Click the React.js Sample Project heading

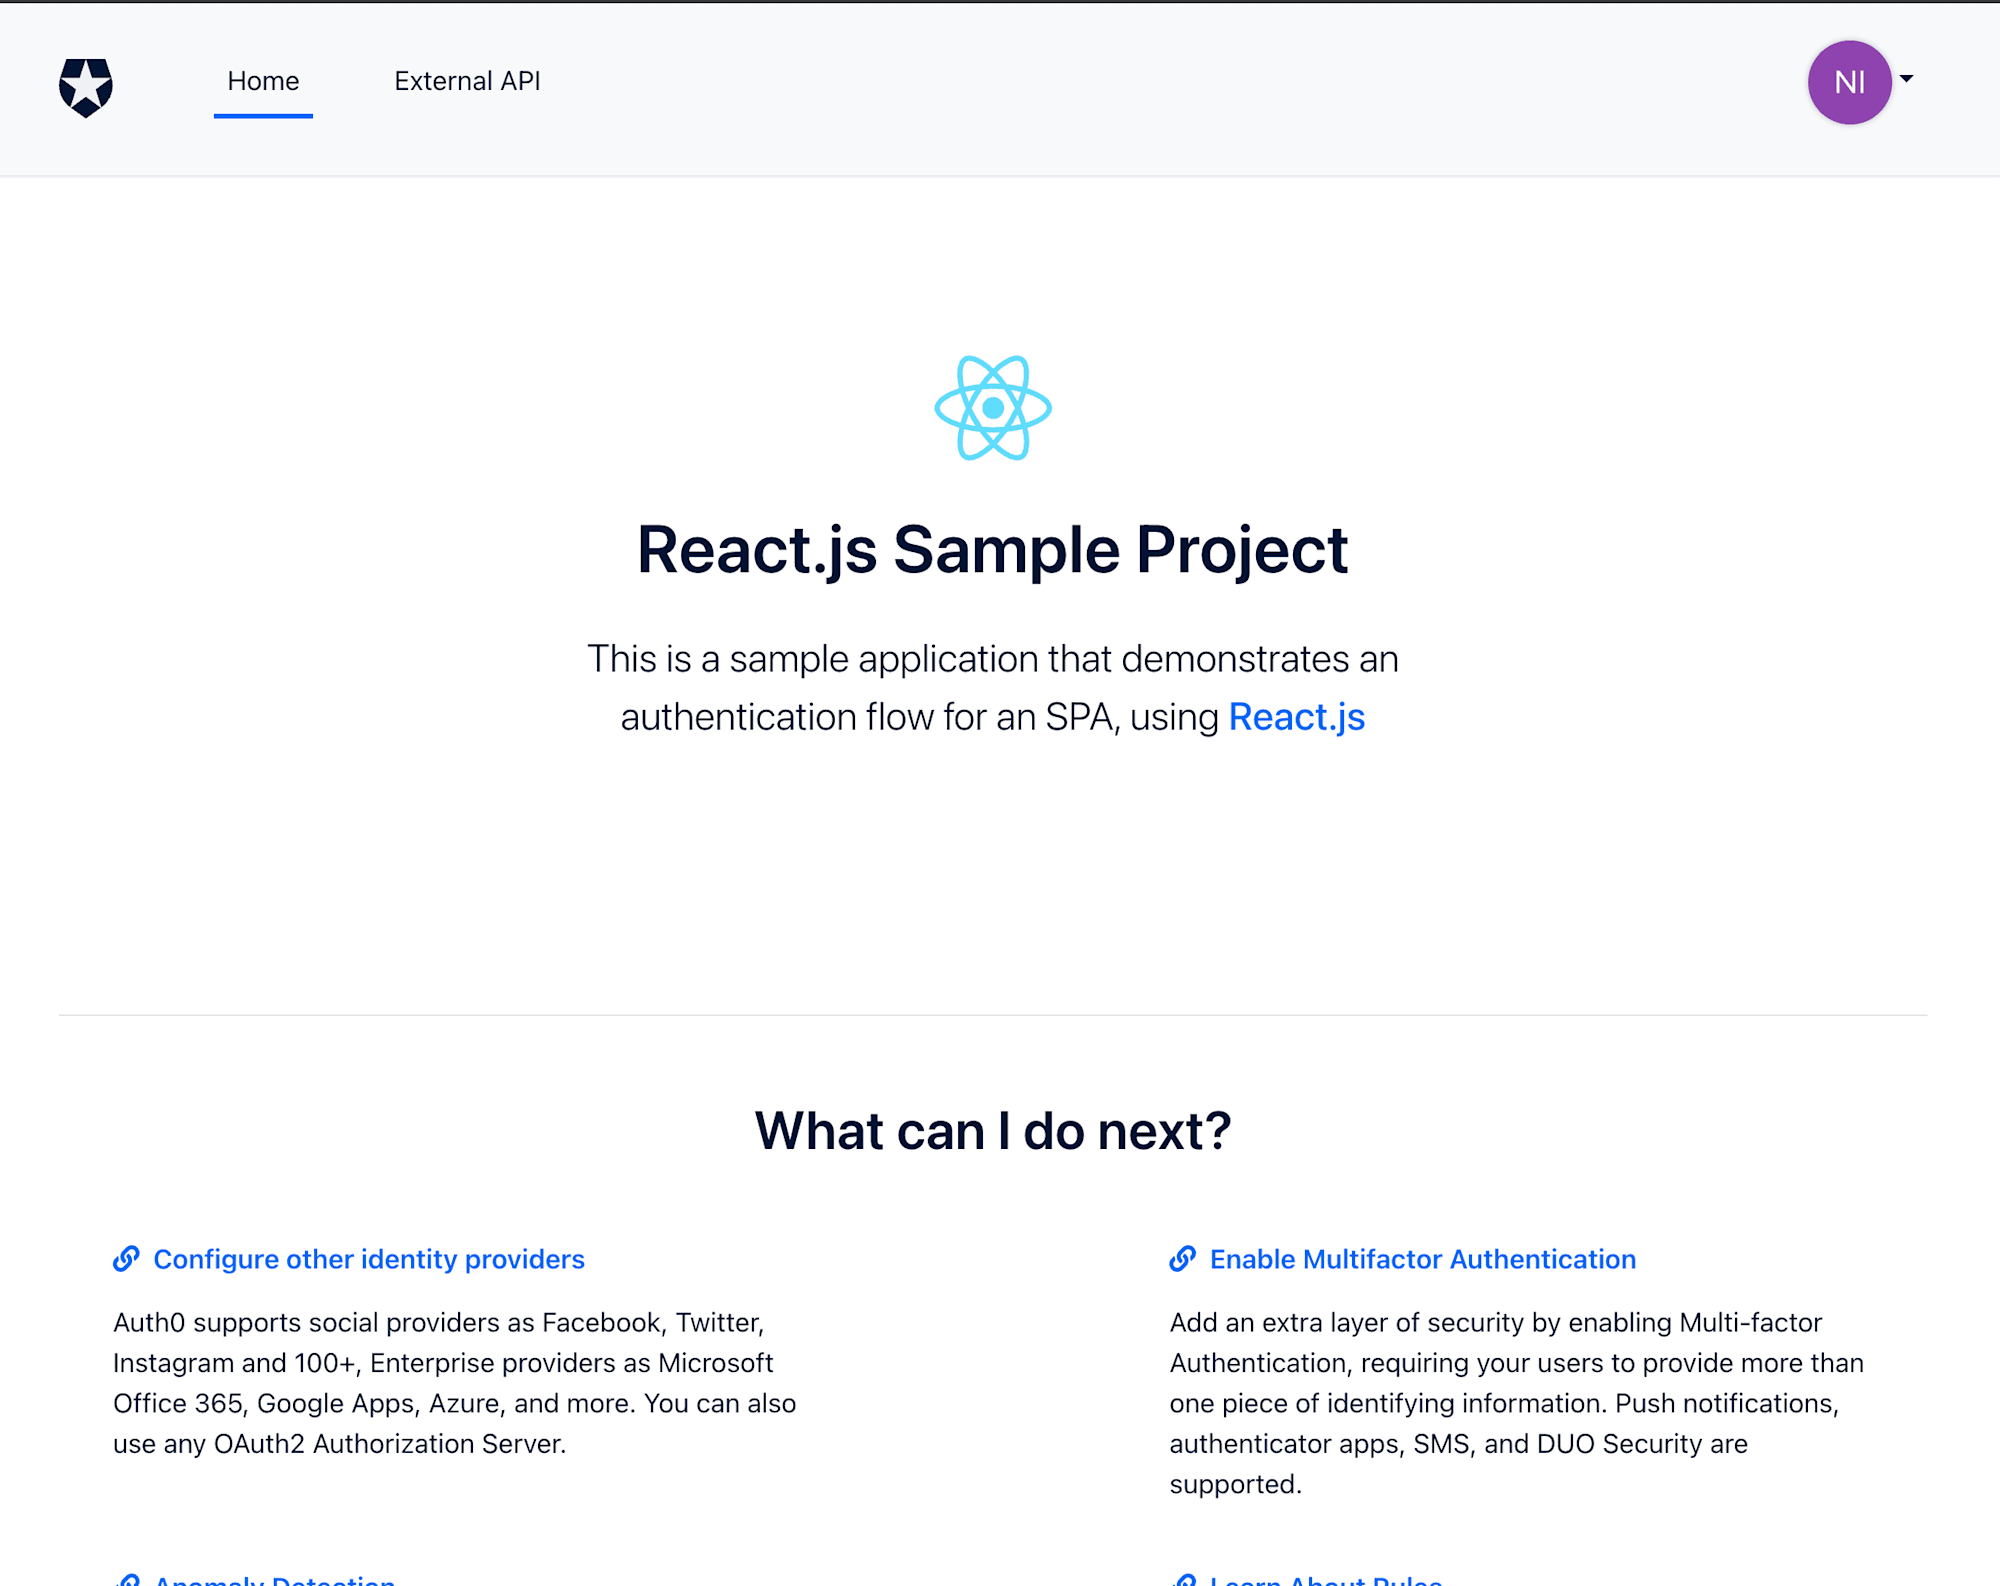[993, 550]
